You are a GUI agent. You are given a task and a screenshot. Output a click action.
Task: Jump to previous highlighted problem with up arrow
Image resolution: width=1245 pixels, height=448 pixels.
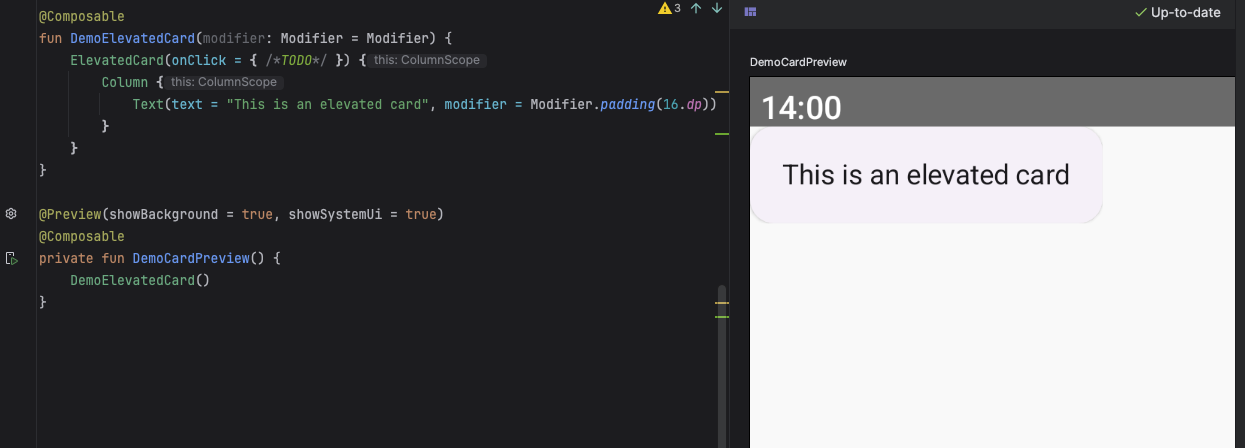696,9
